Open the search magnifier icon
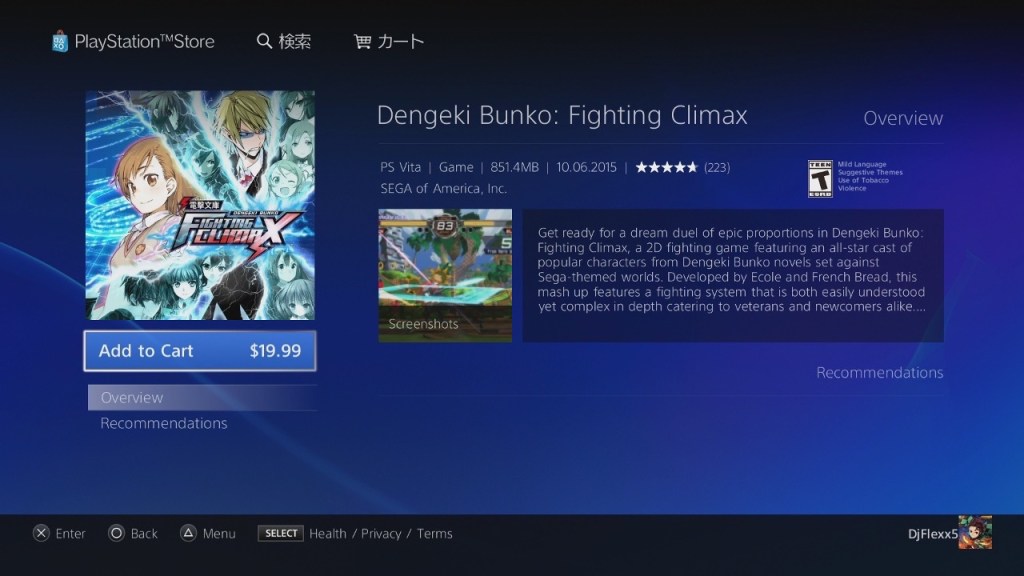The image size is (1024, 576). click(264, 41)
